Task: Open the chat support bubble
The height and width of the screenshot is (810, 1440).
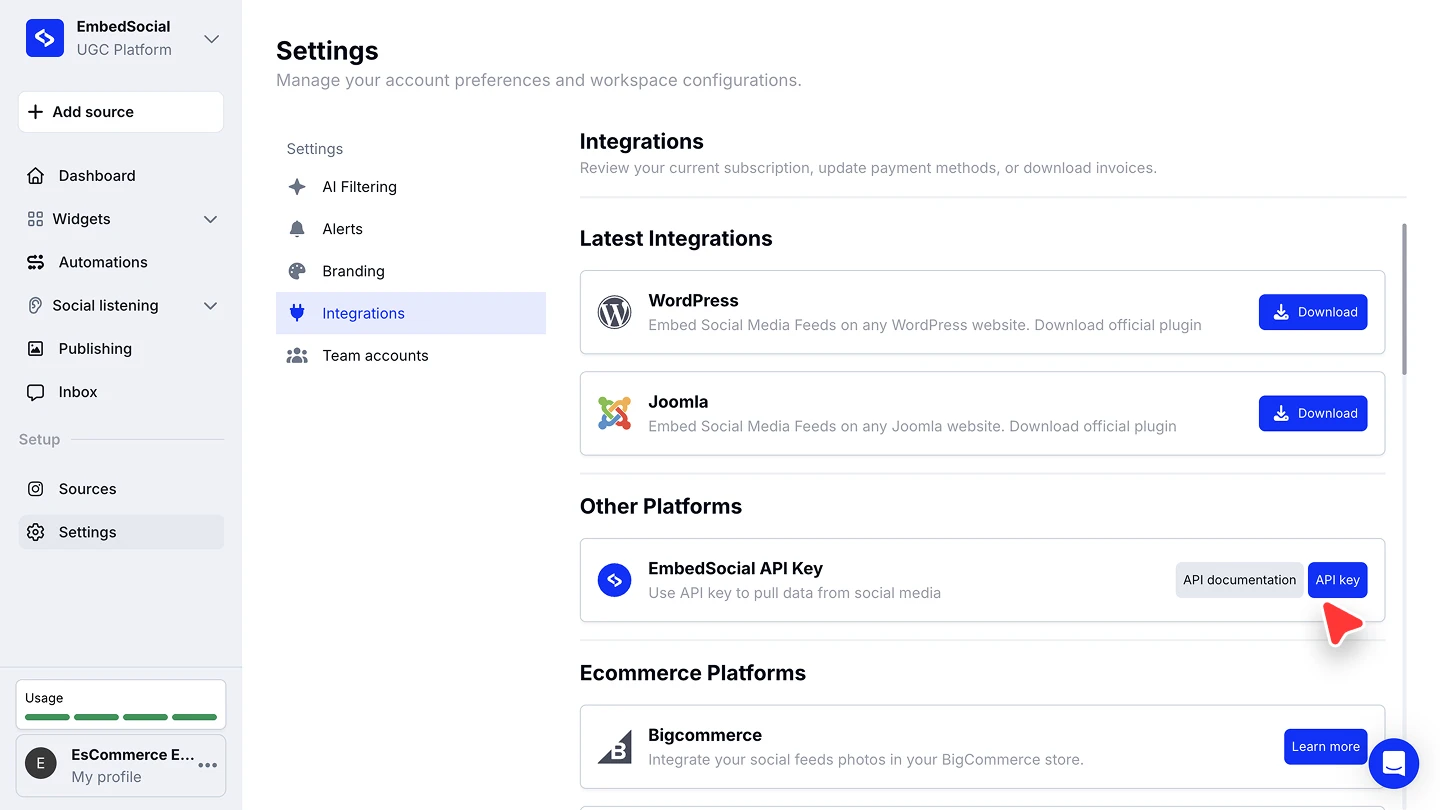Action: coord(1394,764)
